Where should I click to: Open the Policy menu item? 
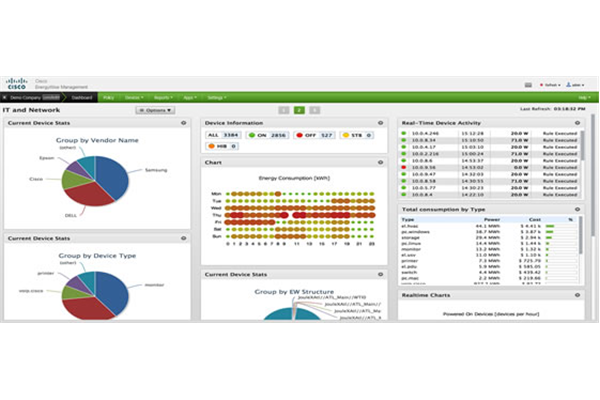tap(109, 98)
